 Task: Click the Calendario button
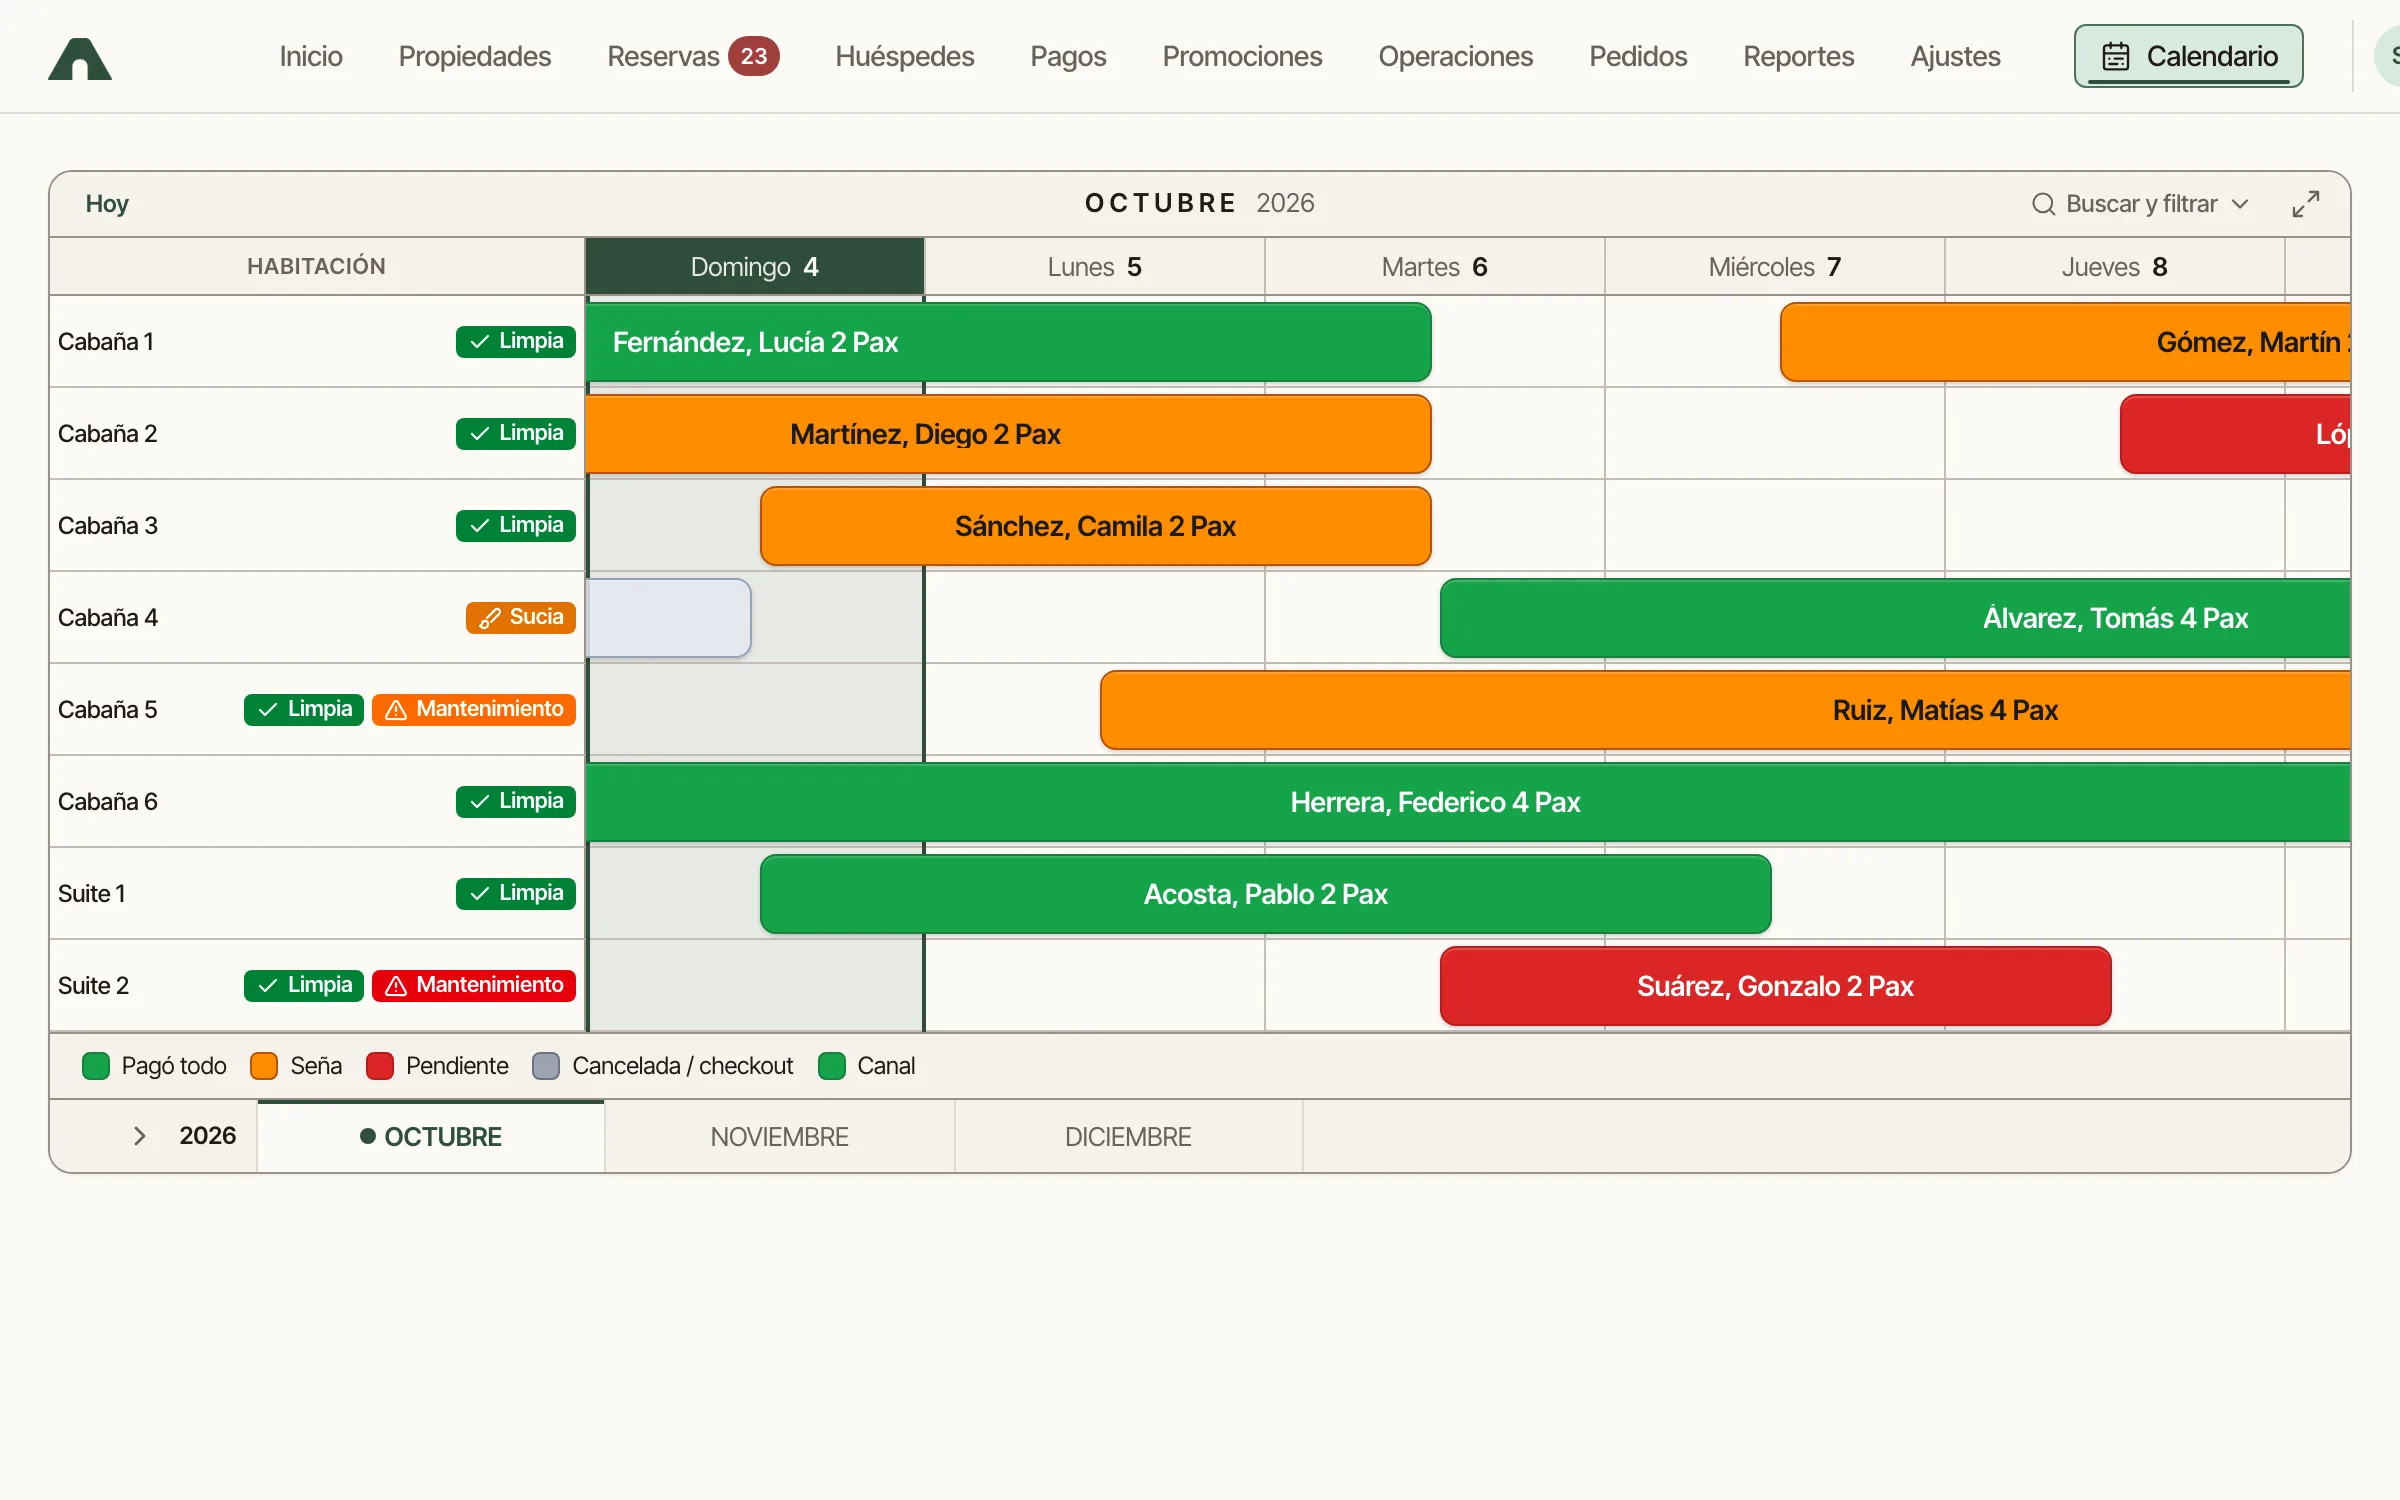pyautogui.click(x=2188, y=56)
